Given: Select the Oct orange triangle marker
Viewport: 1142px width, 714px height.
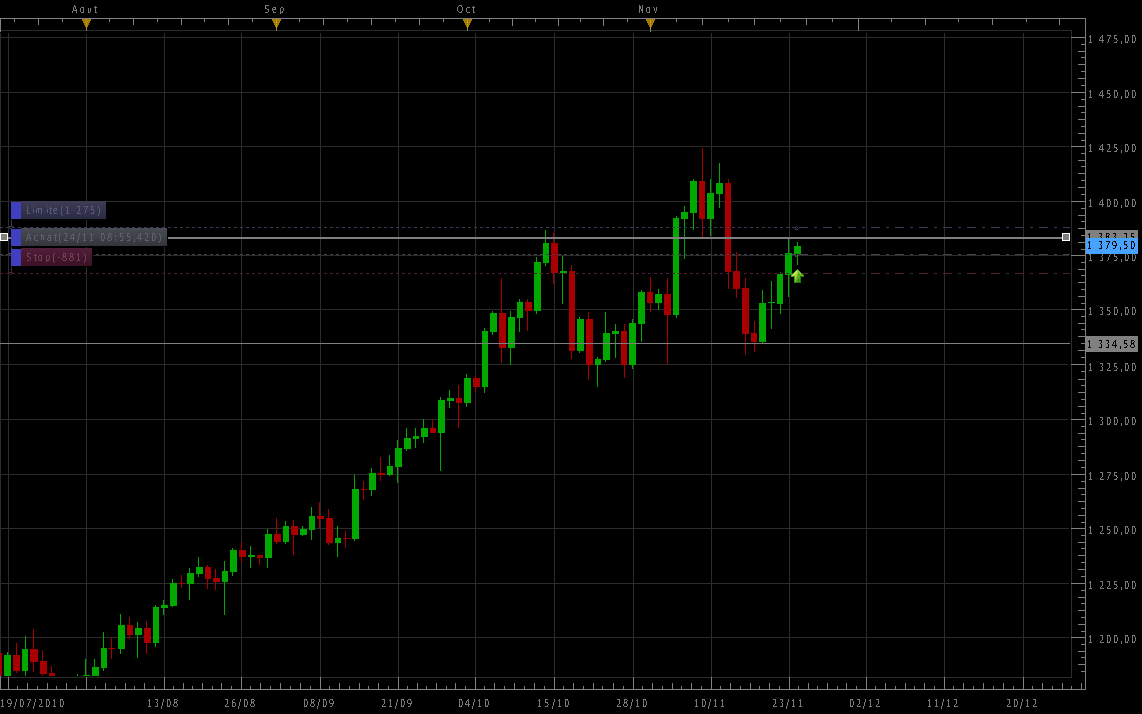Looking at the screenshot, I should tap(467, 24).
